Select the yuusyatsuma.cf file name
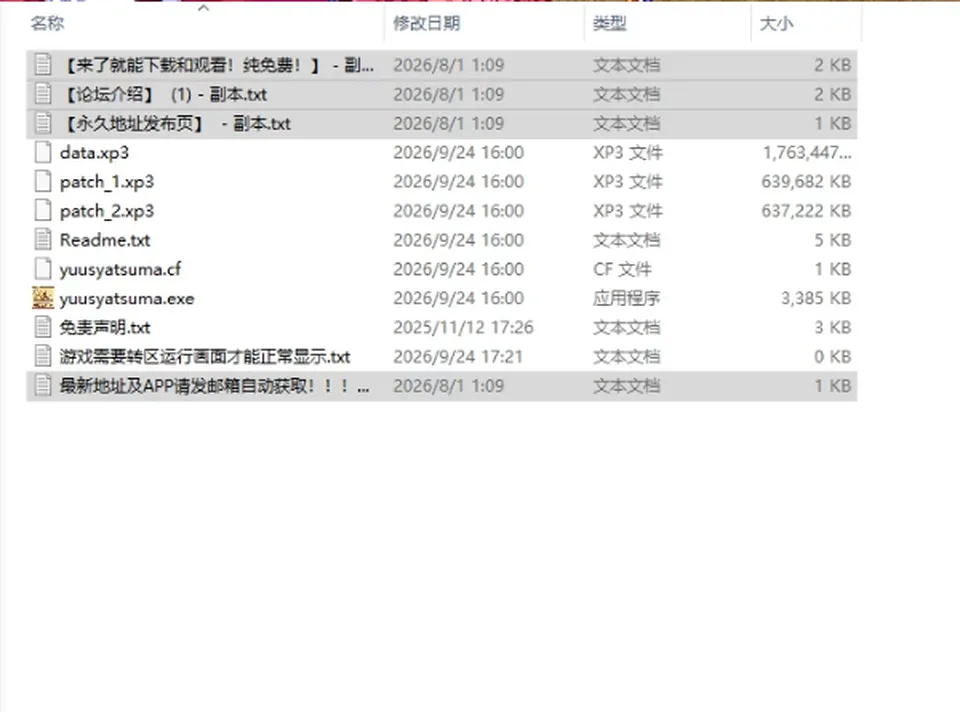Viewport: 960px width, 714px height. coord(121,269)
